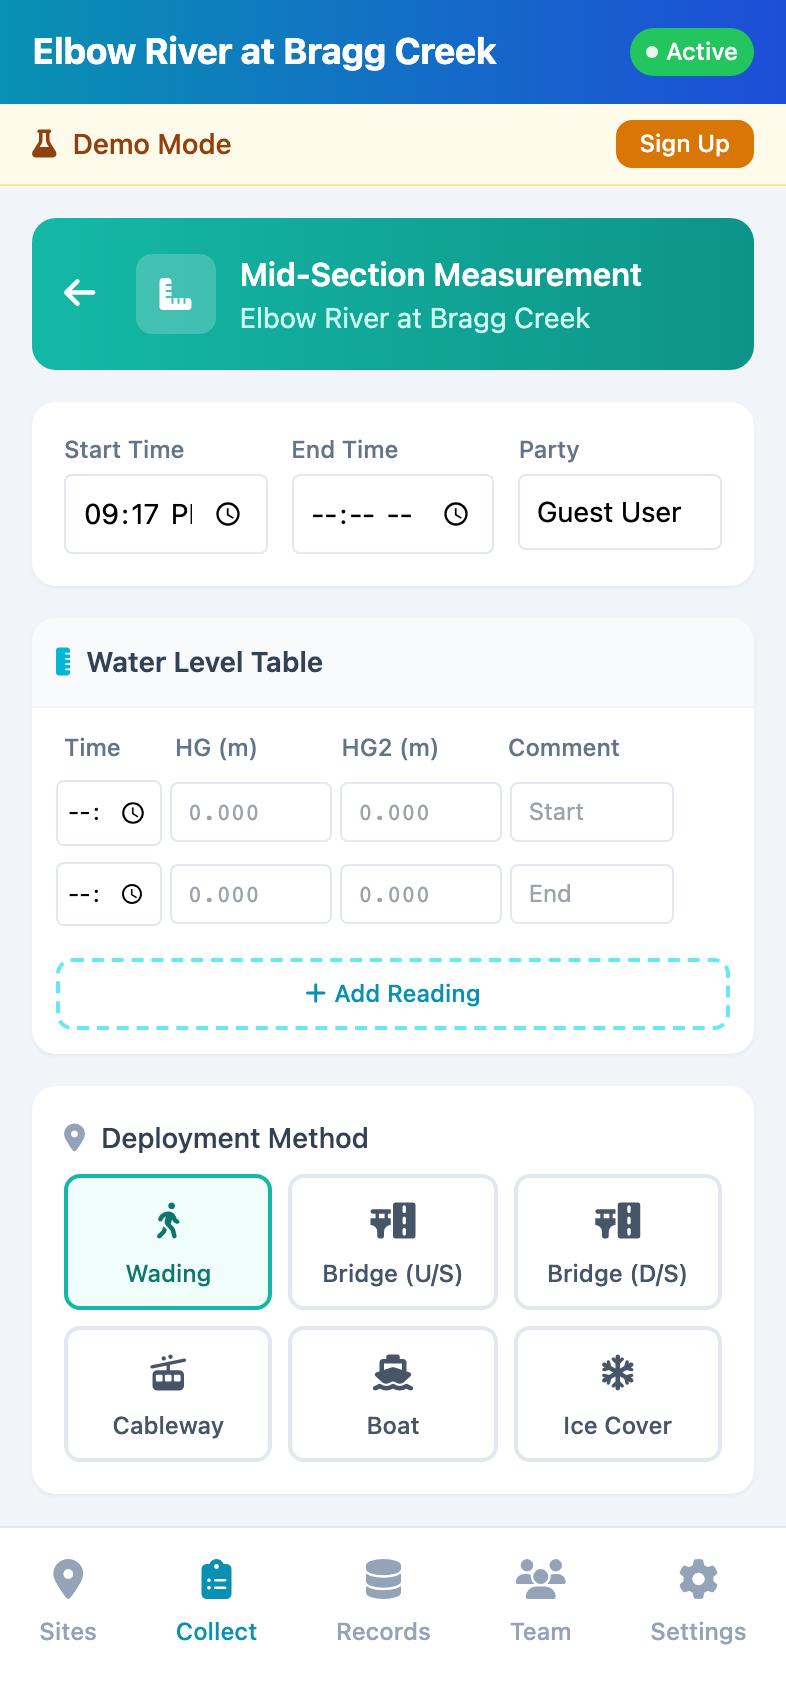Open time picker for second water level row
This screenshot has height=1704, width=786.
point(132,894)
